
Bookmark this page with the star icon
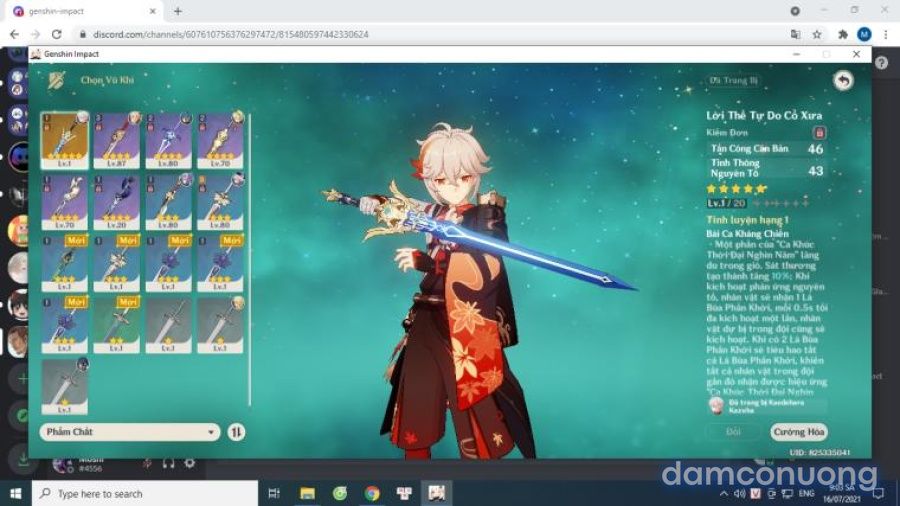point(817,34)
